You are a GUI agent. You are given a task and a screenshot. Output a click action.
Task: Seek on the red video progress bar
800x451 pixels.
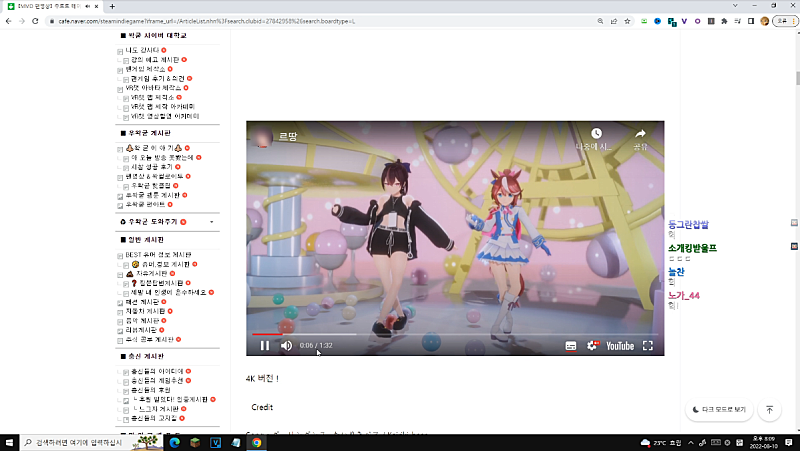click(267, 334)
